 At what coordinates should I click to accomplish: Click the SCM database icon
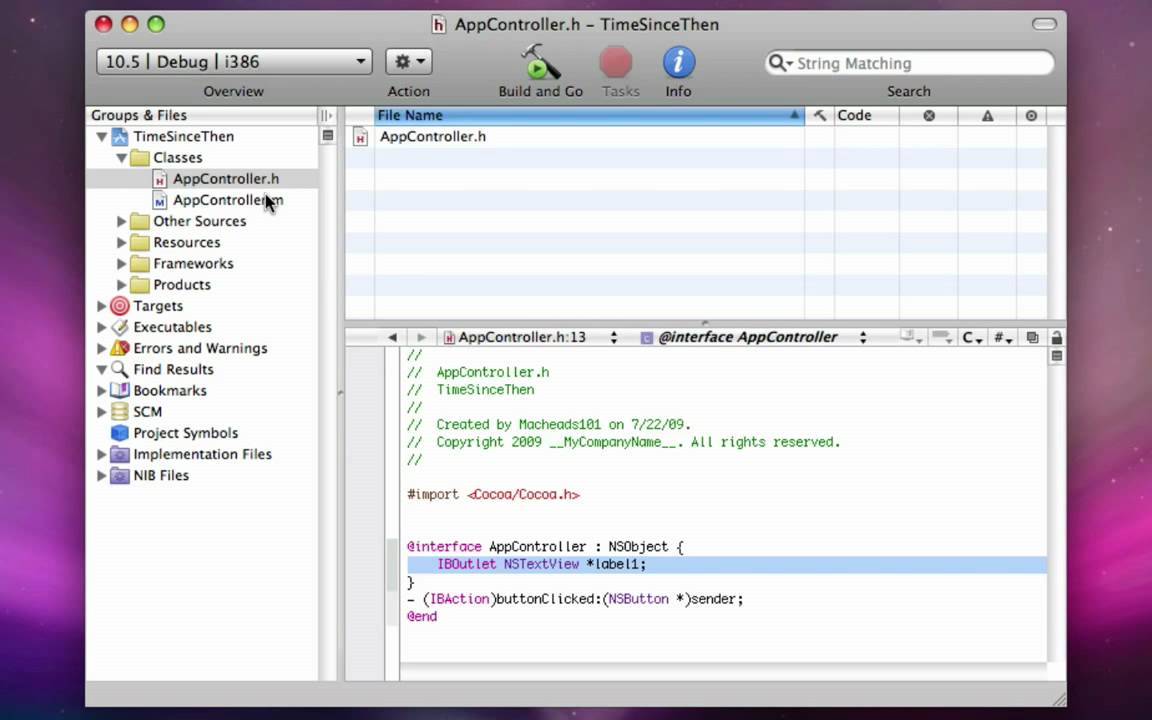(x=119, y=412)
